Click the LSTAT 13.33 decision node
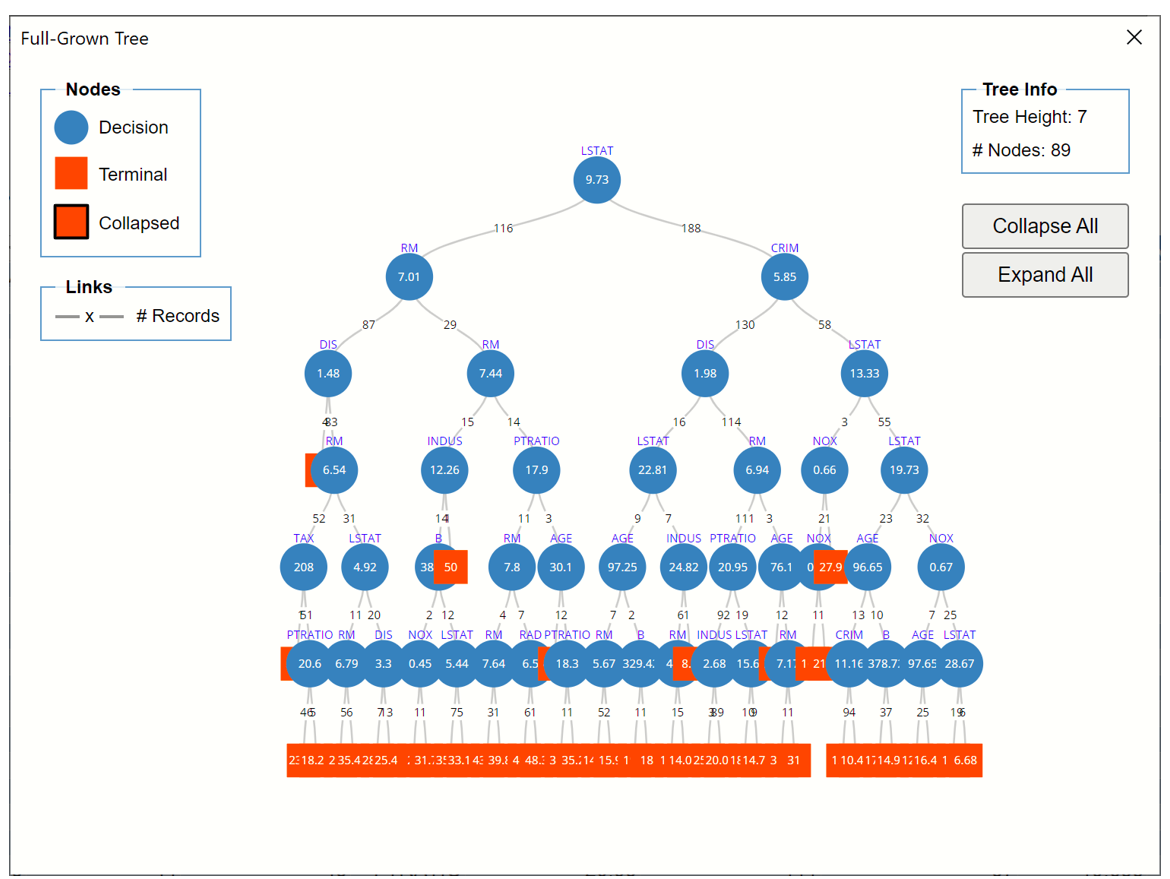 point(864,374)
